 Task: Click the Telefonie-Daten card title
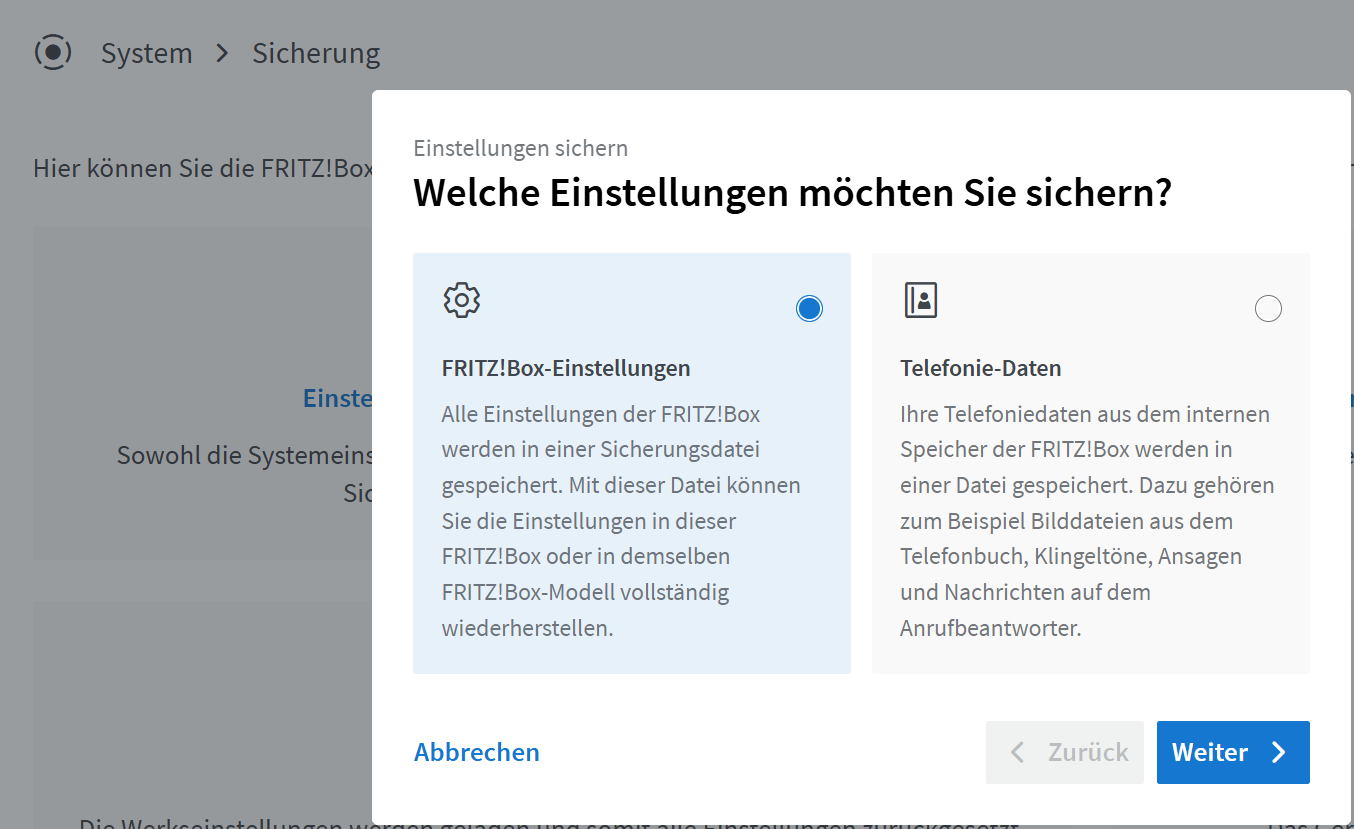pos(980,368)
